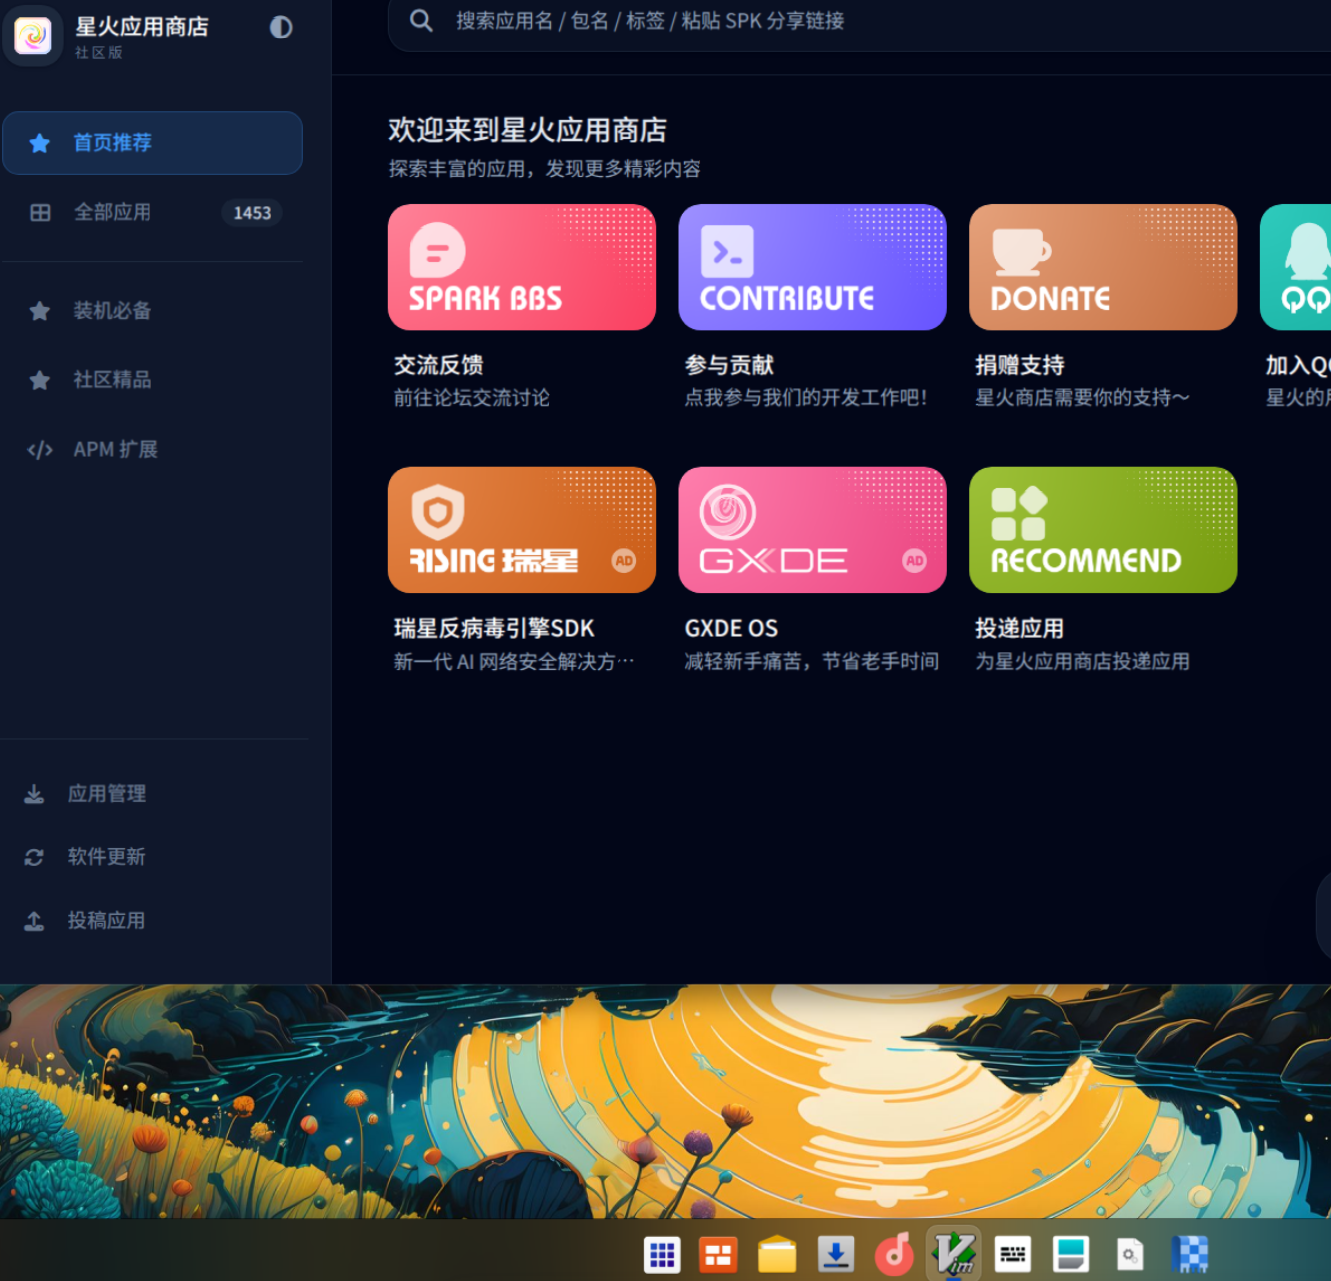Click the refresh icon beside 软件更新
This screenshot has width=1331, height=1281.
point(34,857)
